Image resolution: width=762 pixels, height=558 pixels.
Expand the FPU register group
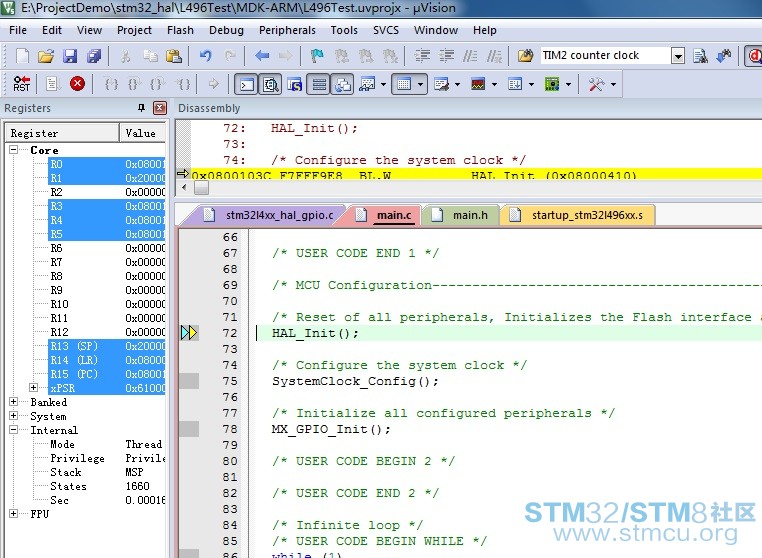coord(14,513)
